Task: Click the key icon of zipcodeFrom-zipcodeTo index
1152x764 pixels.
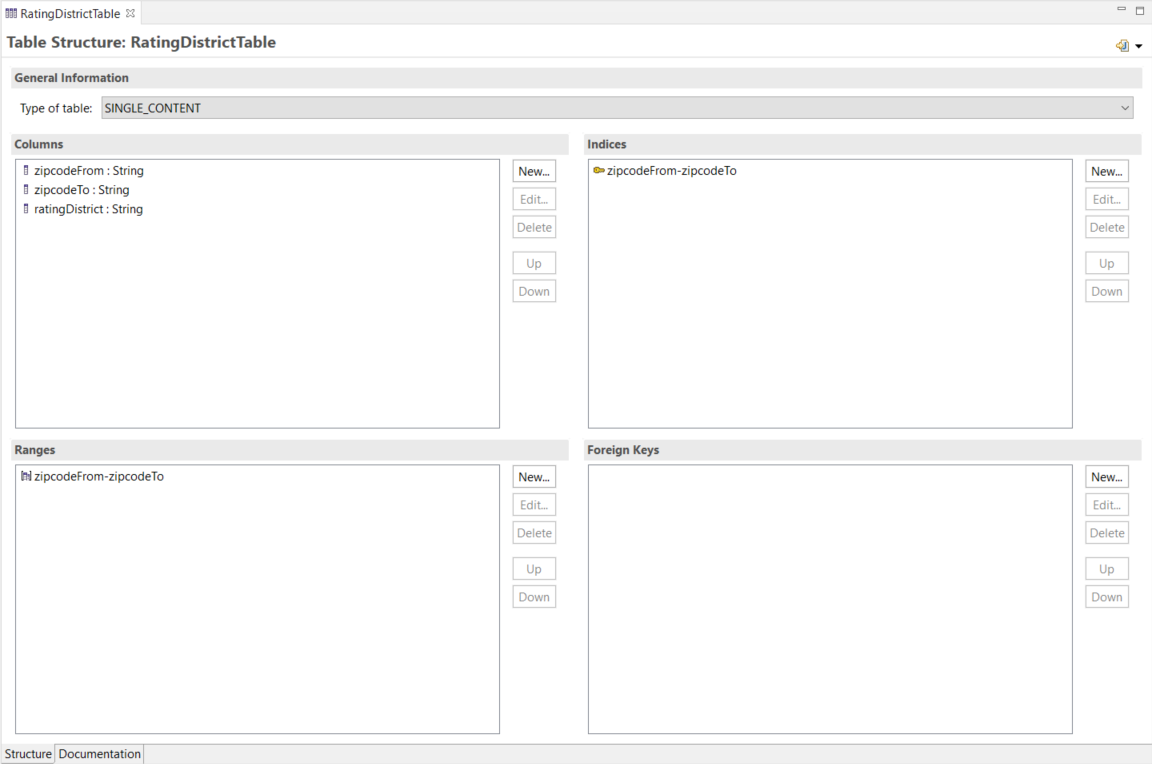Action: [x=598, y=171]
